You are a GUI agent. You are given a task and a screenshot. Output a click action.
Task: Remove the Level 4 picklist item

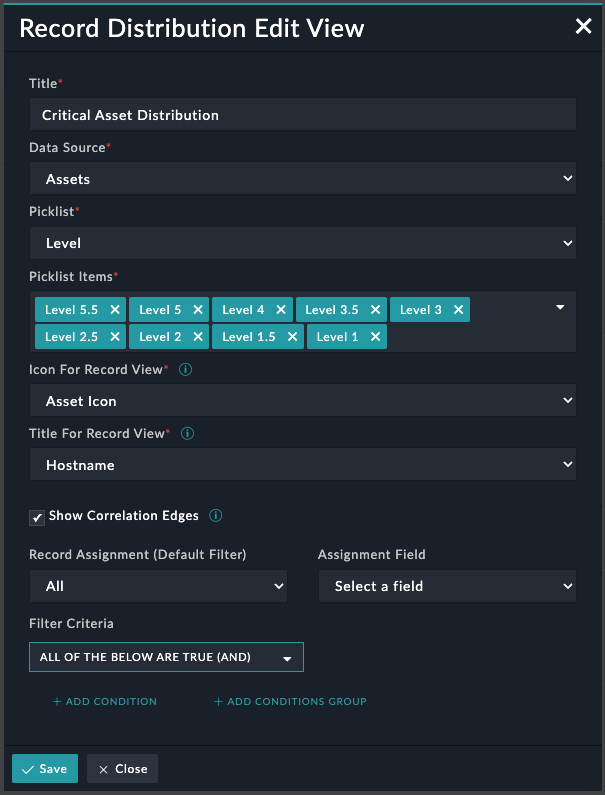click(x=281, y=310)
